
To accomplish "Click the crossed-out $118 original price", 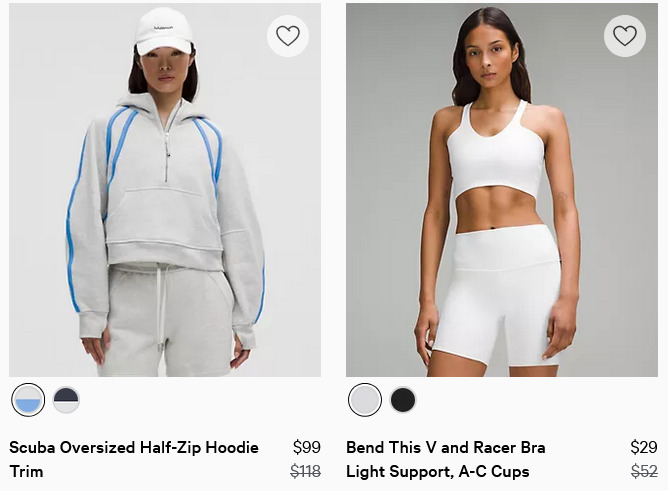I will point(305,471).
